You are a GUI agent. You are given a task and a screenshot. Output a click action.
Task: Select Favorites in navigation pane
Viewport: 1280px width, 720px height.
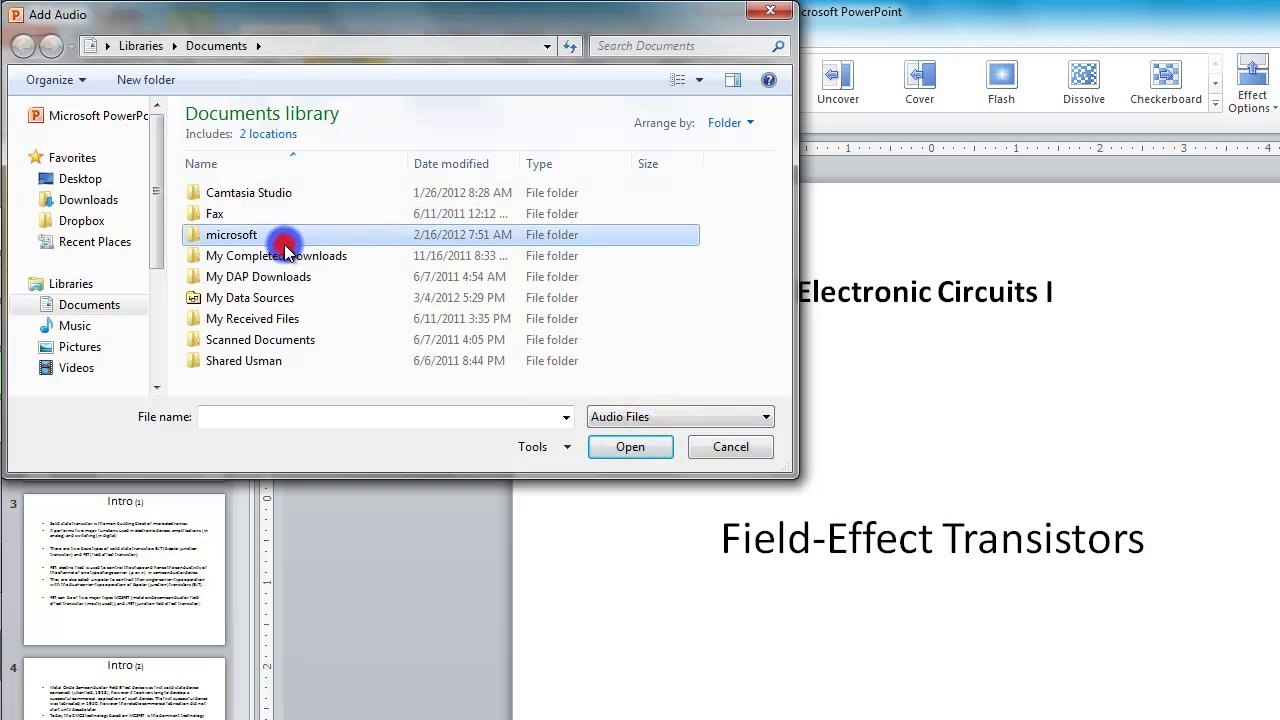72,158
